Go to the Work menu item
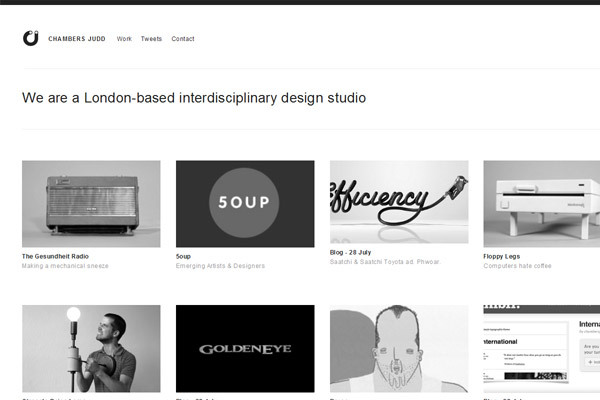600x400 pixels. coord(124,39)
